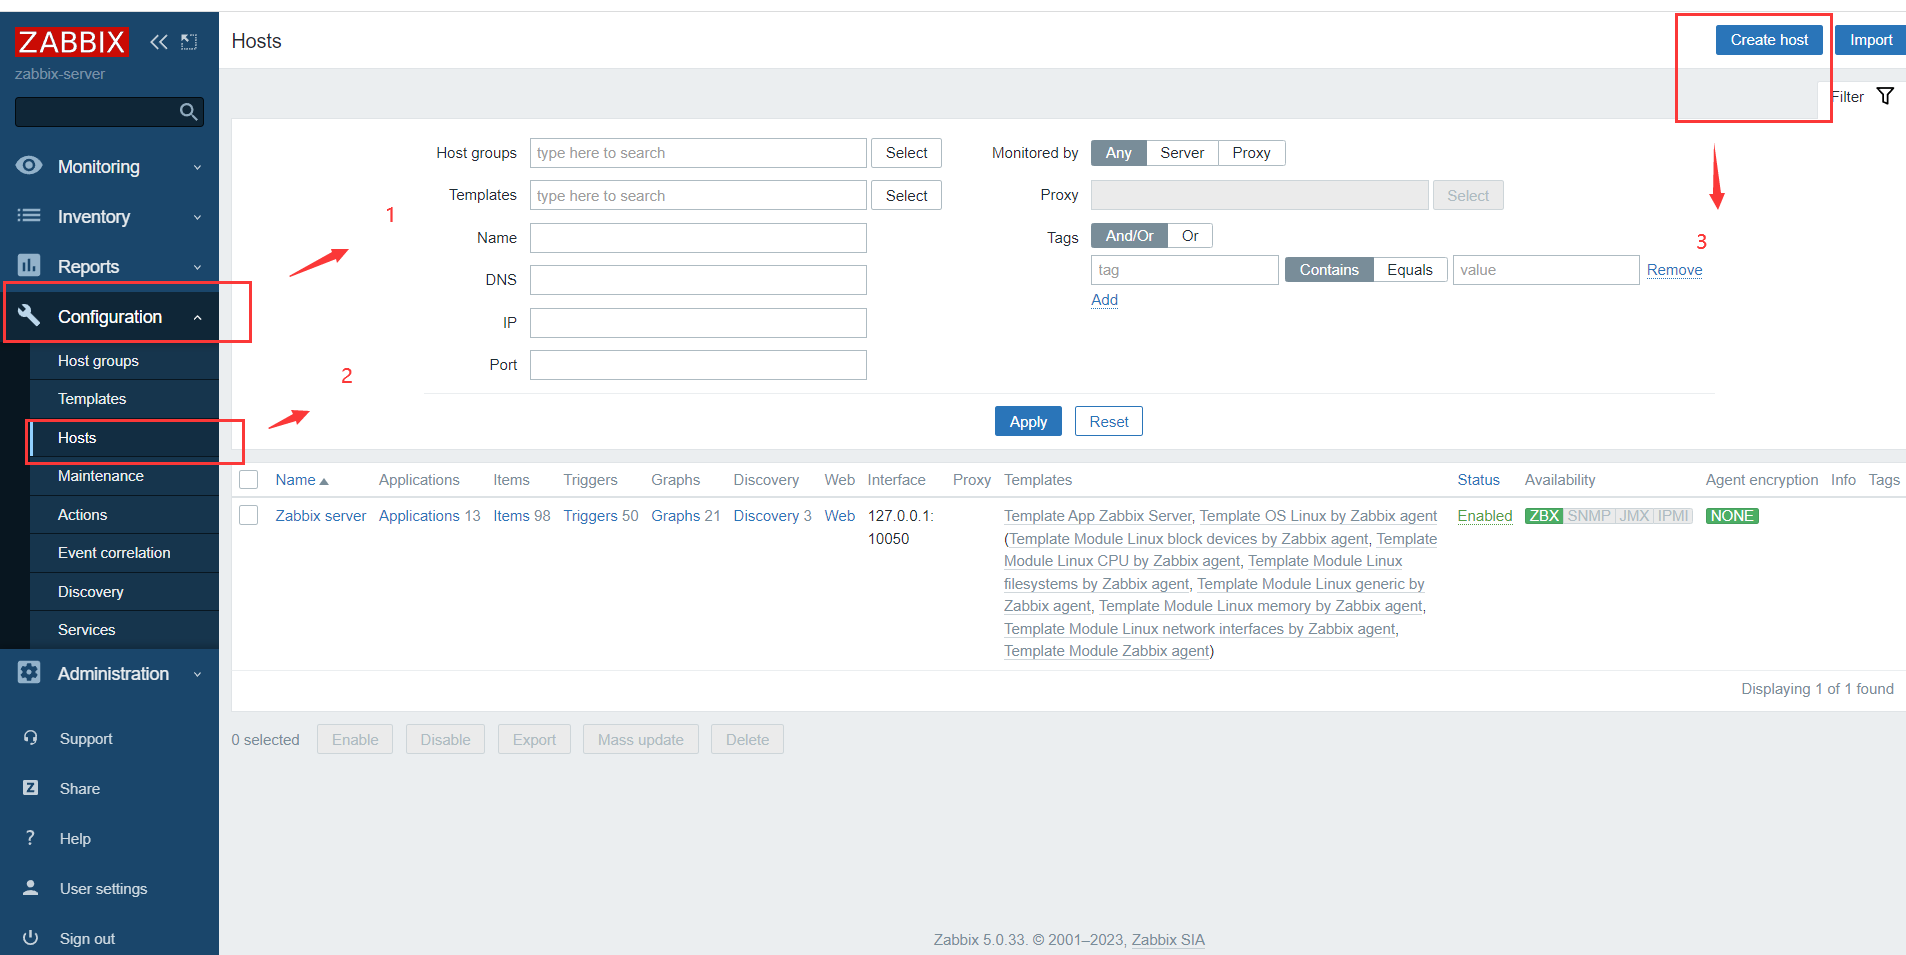Open Maintenance submenu item
The image size is (1906, 955).
124,476
